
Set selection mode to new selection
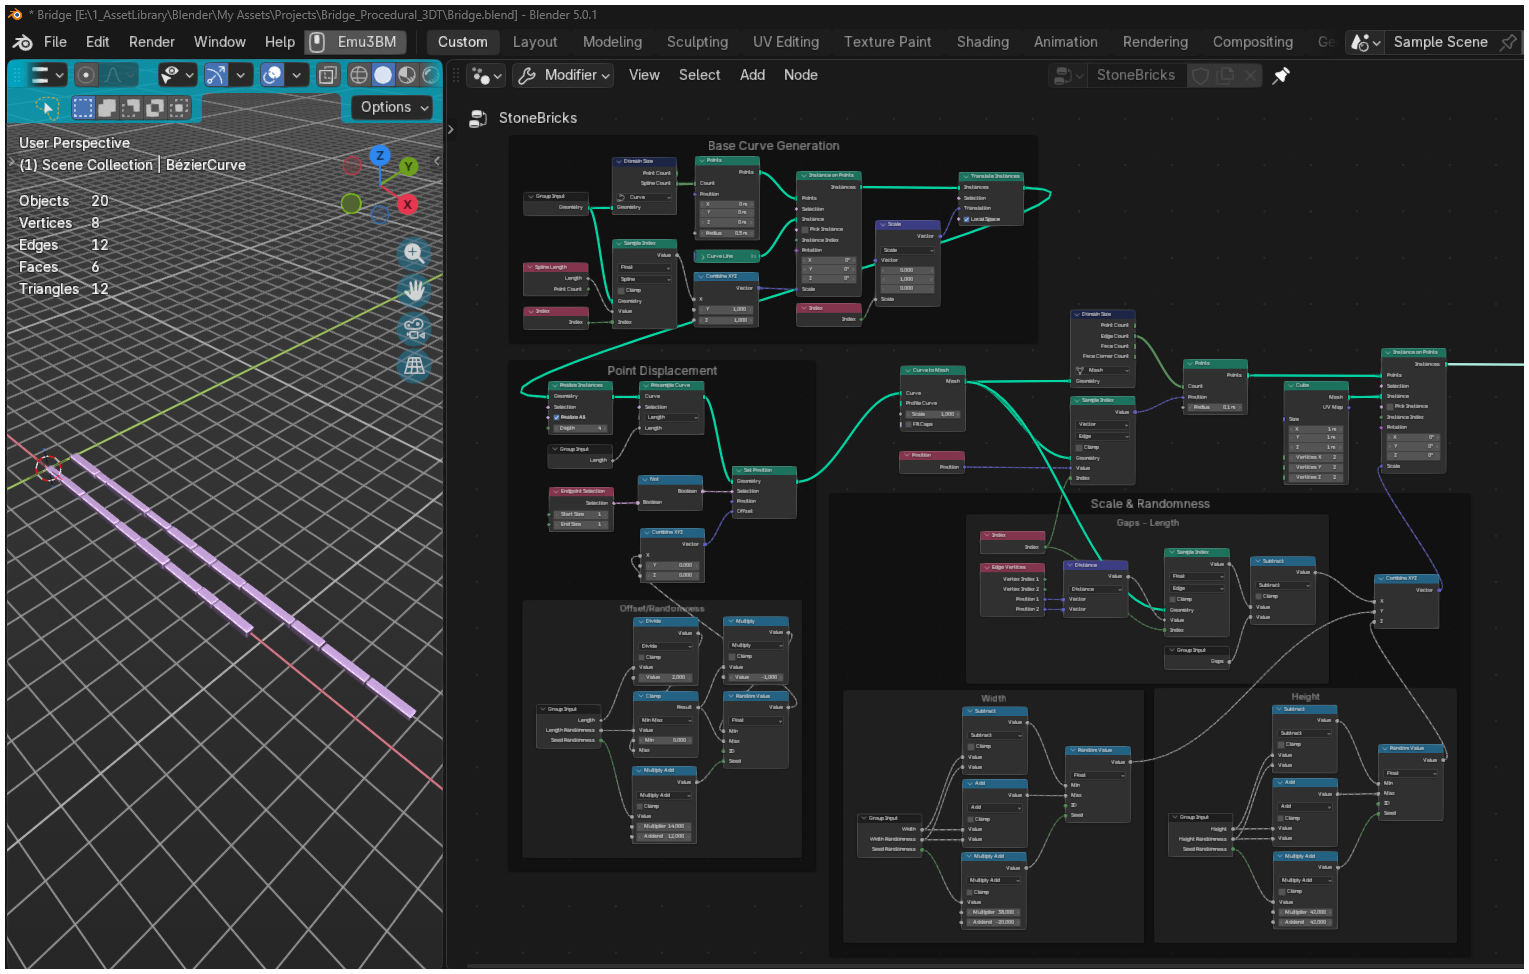click(x=83, y=107)
